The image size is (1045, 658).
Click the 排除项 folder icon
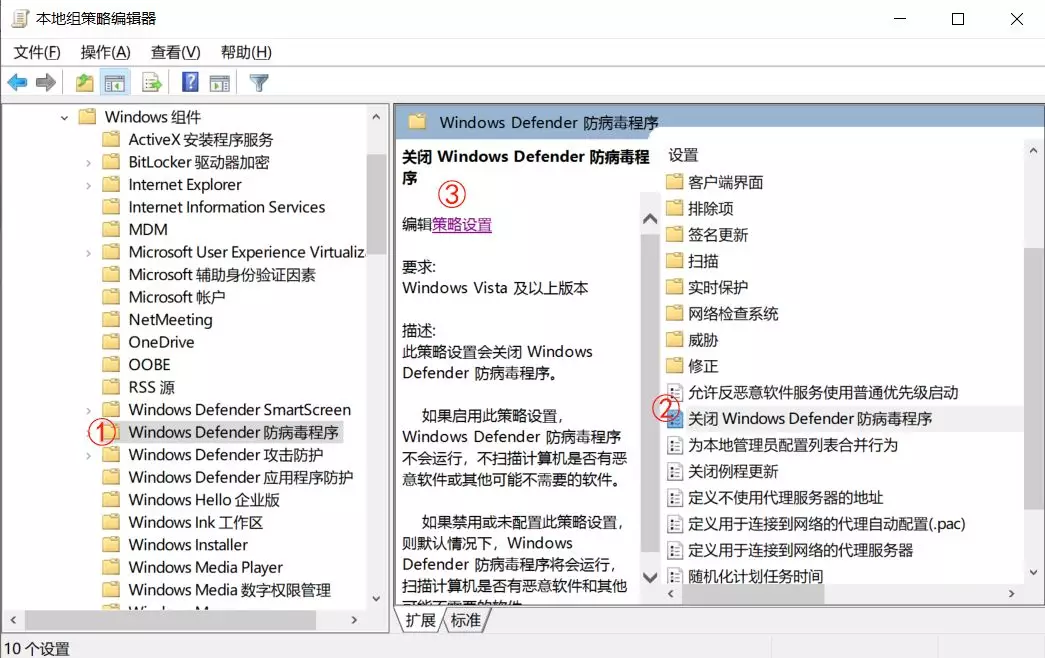674,208
